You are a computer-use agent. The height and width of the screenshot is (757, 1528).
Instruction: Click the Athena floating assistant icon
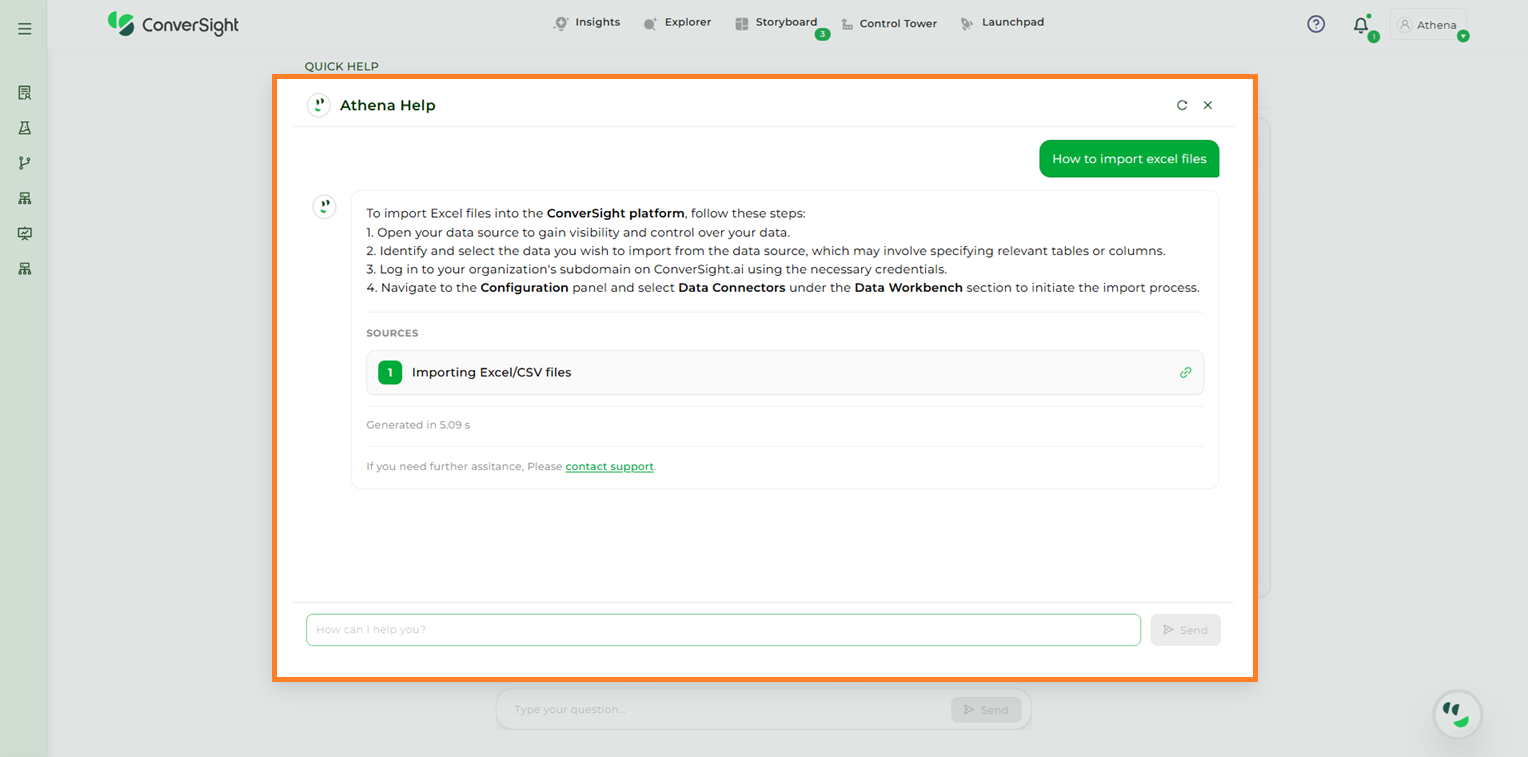(x=1457, y=714)
